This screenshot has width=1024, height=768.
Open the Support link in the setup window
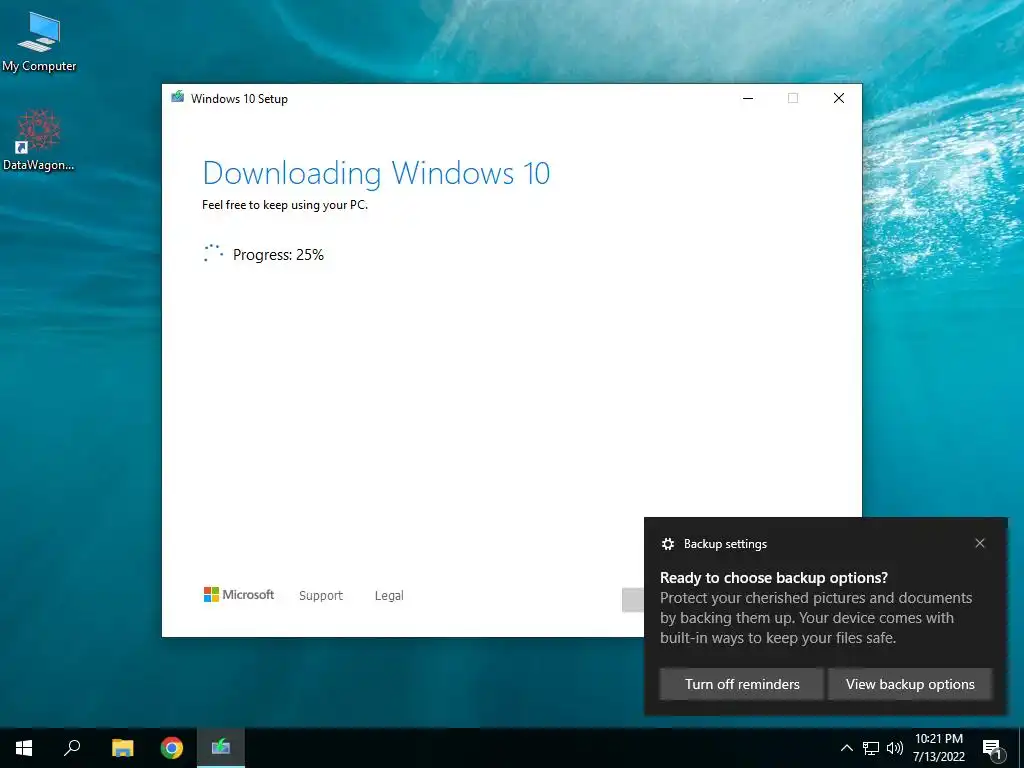(321, 596)
